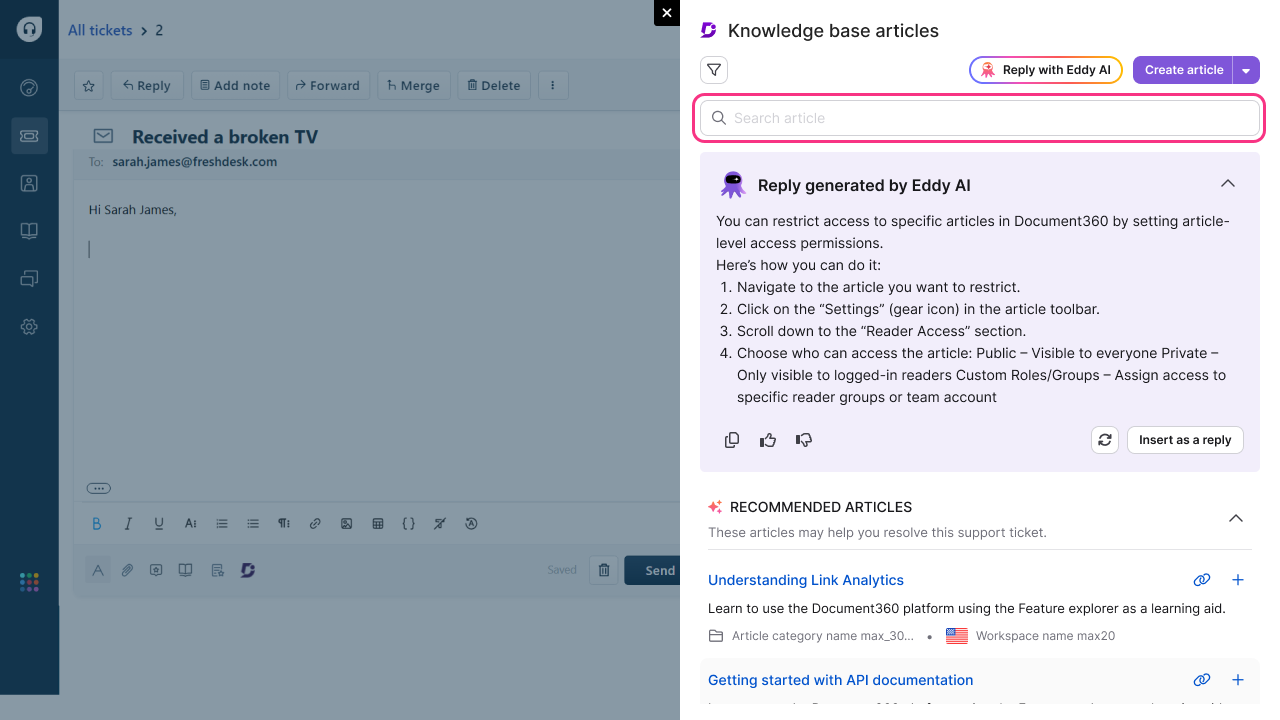This screenshot has height=720, width=1280.
Task: Collapse the Reply generated by Eddy AI card
Action: tap(1228, 184)
